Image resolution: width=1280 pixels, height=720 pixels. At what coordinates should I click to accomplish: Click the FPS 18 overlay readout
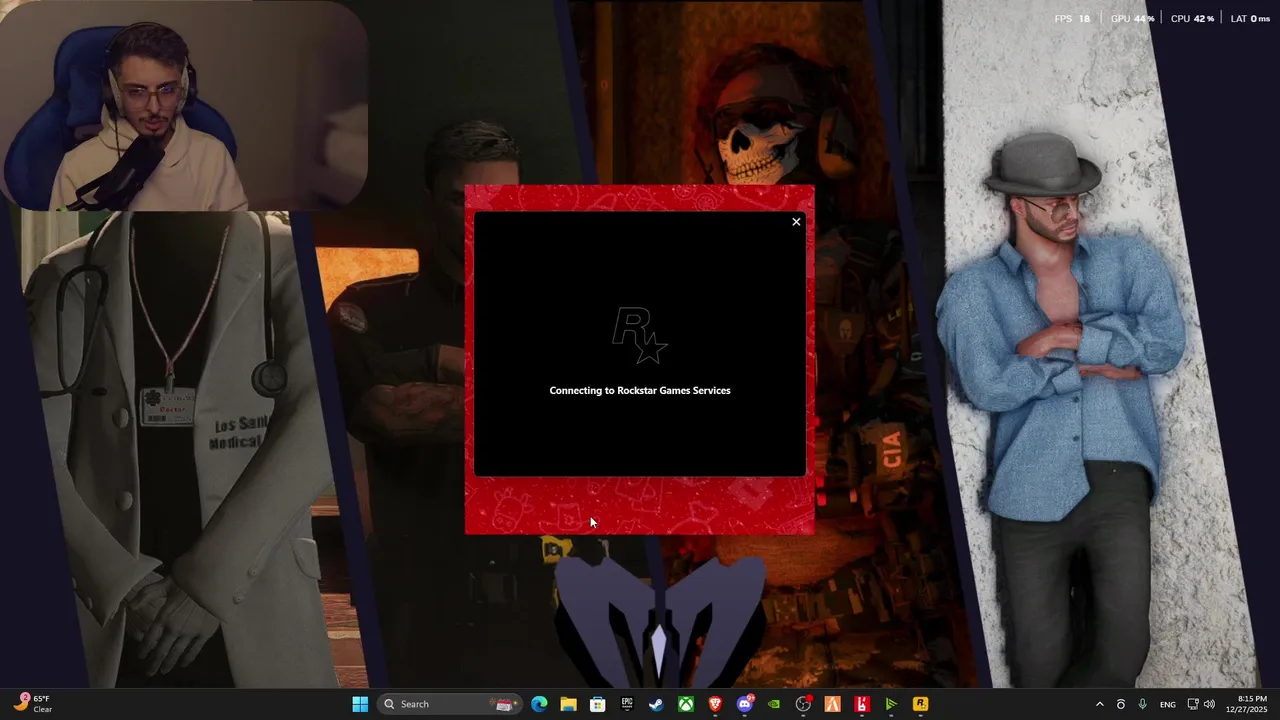click(1072, 19)
